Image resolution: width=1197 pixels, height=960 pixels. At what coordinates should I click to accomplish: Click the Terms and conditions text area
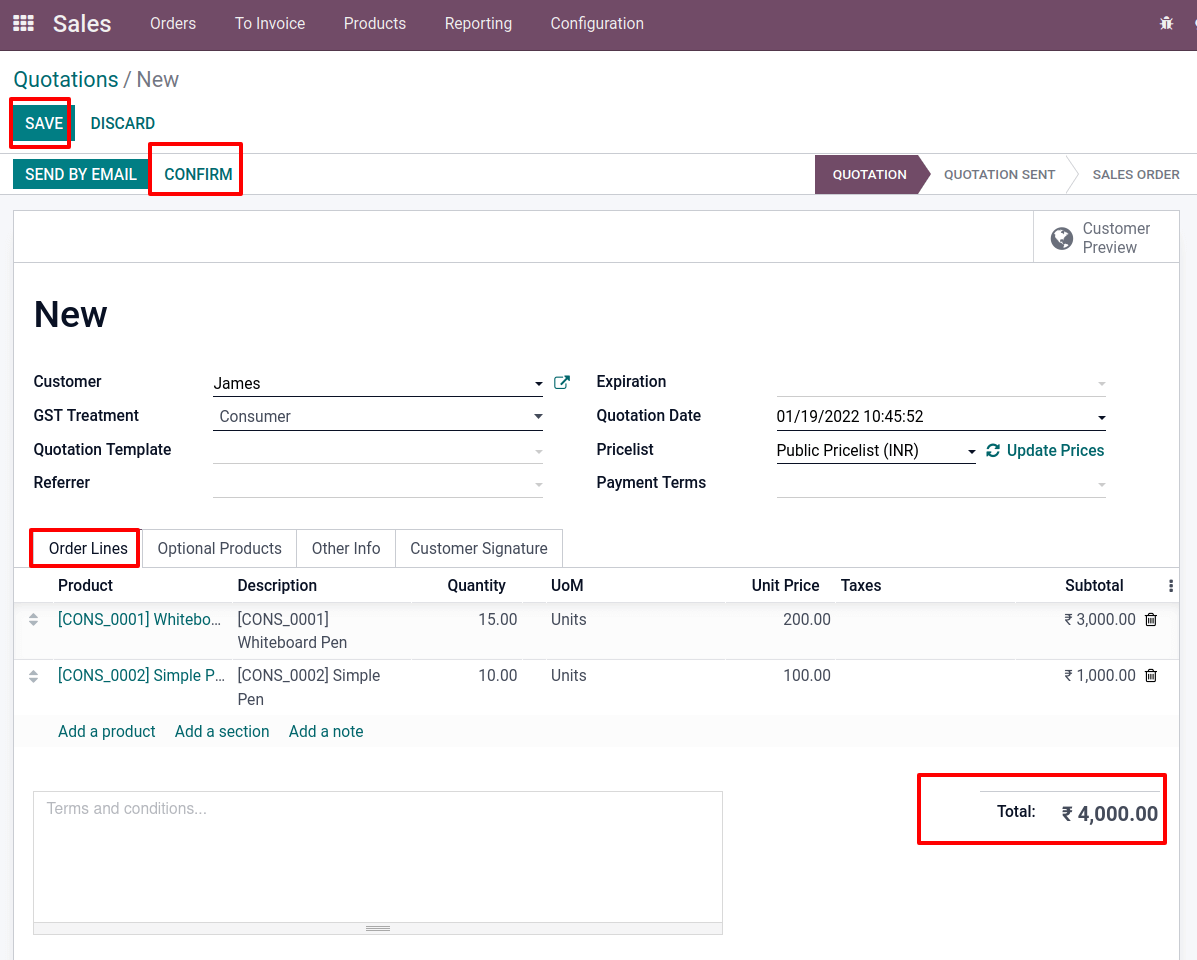coord(378,857)
